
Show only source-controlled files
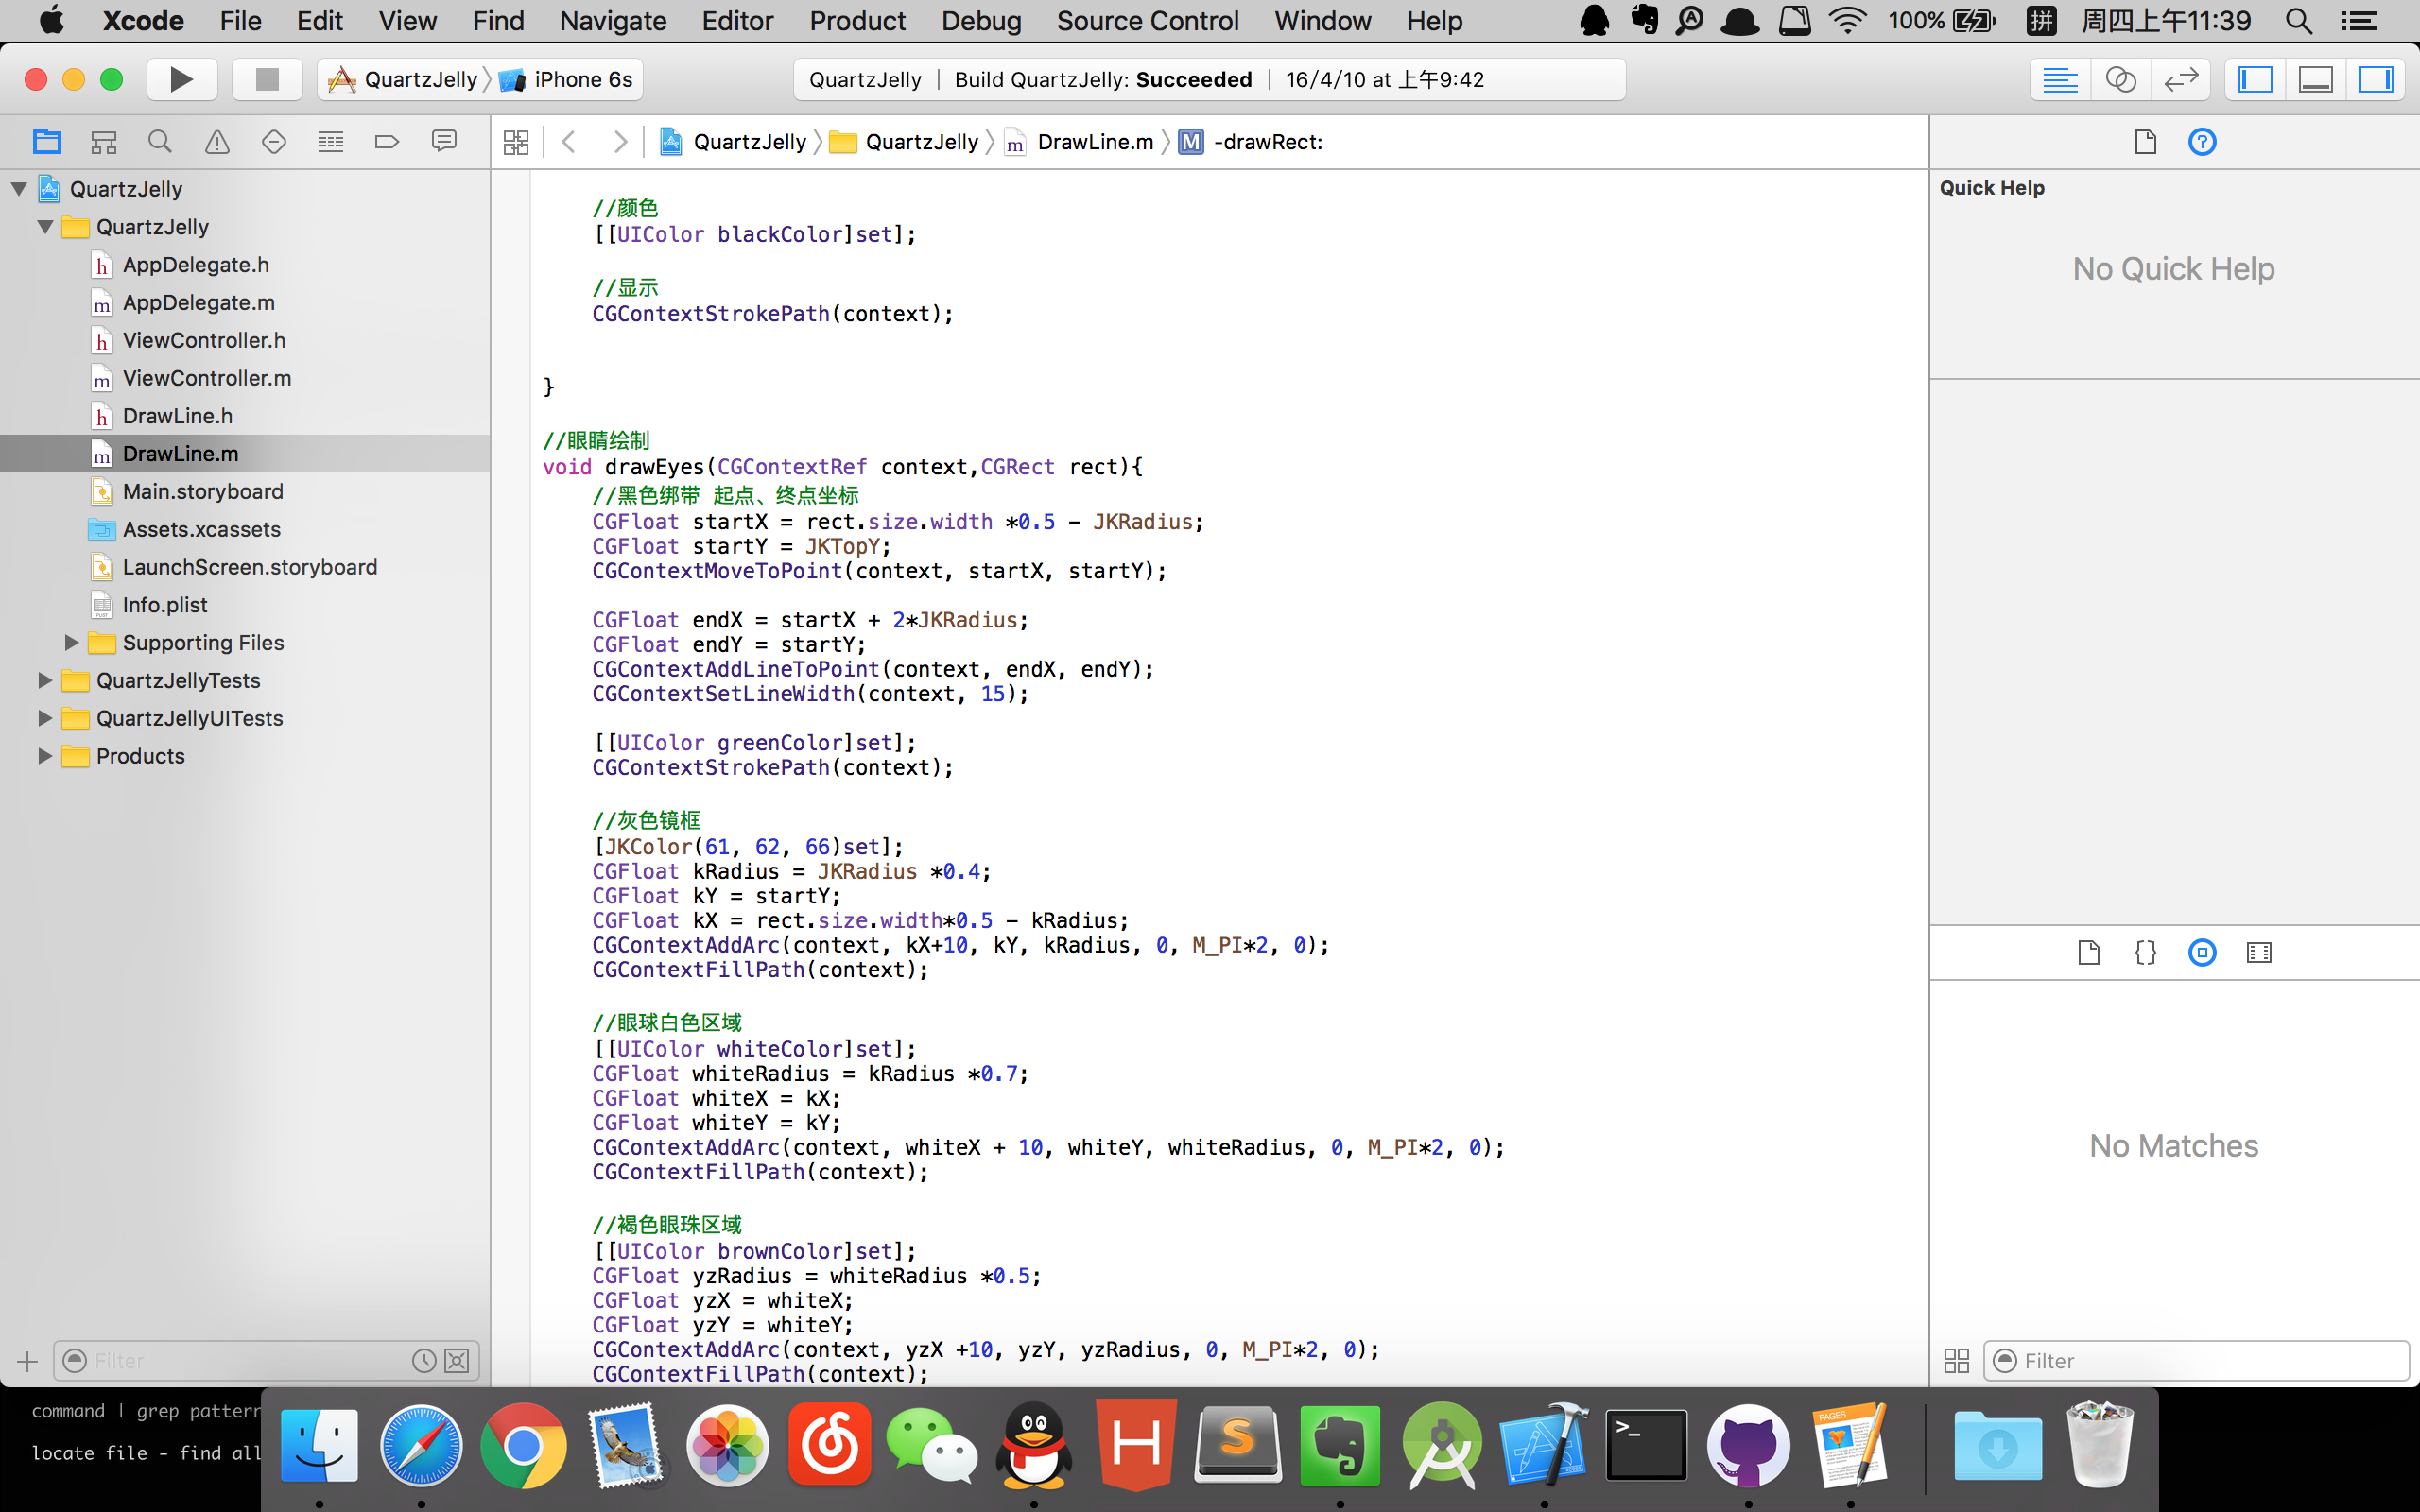coord(457,1361)
